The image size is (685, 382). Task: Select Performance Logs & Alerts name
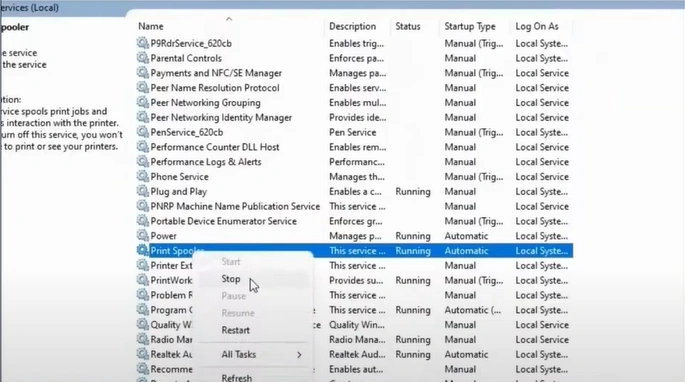tap(206, 162)
